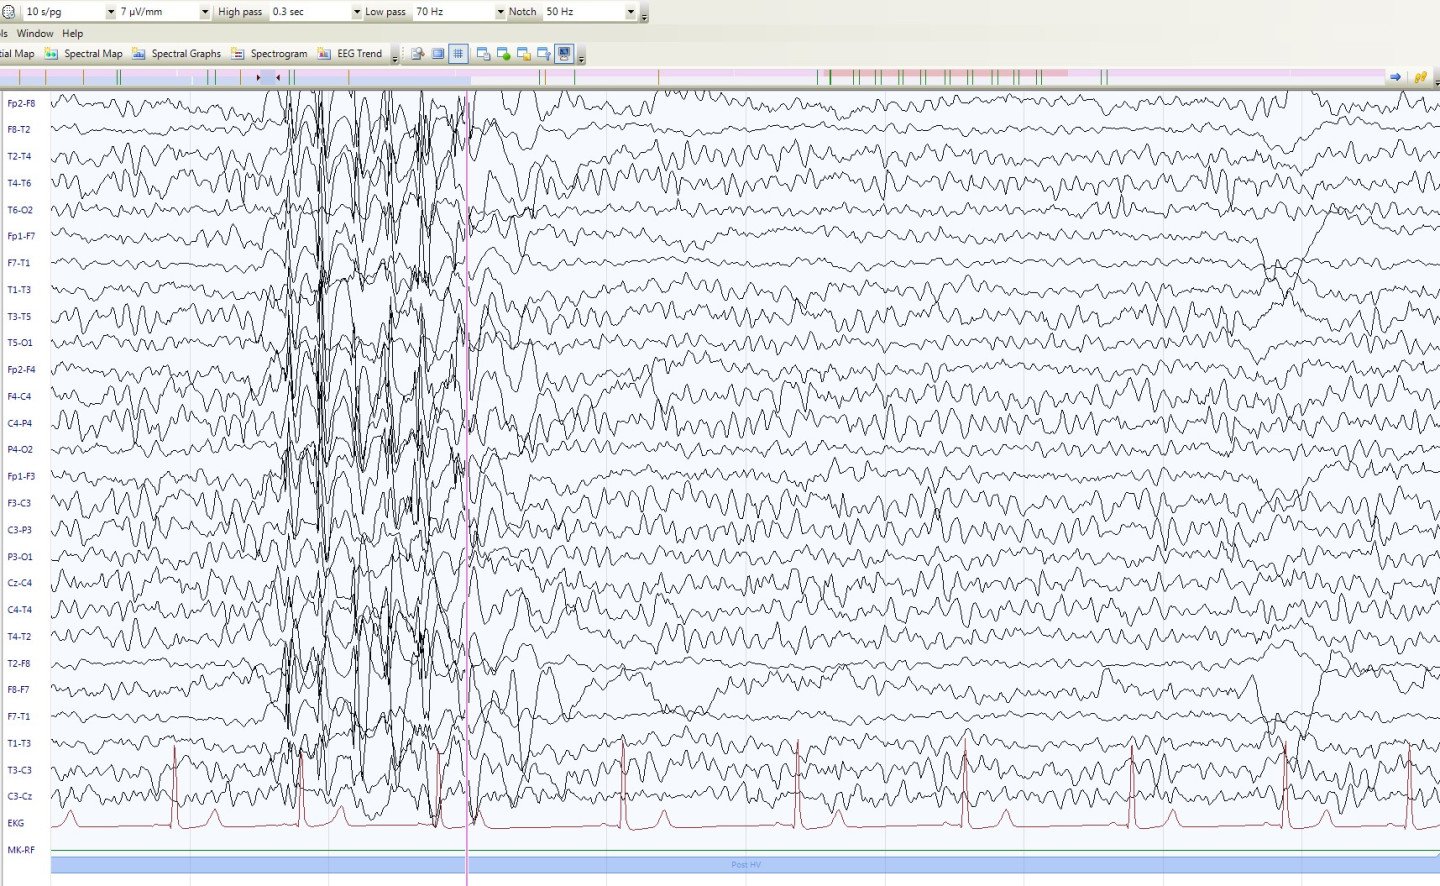Open the EEG Trend view
The image size is (1440, 886).
click(350, 54)
